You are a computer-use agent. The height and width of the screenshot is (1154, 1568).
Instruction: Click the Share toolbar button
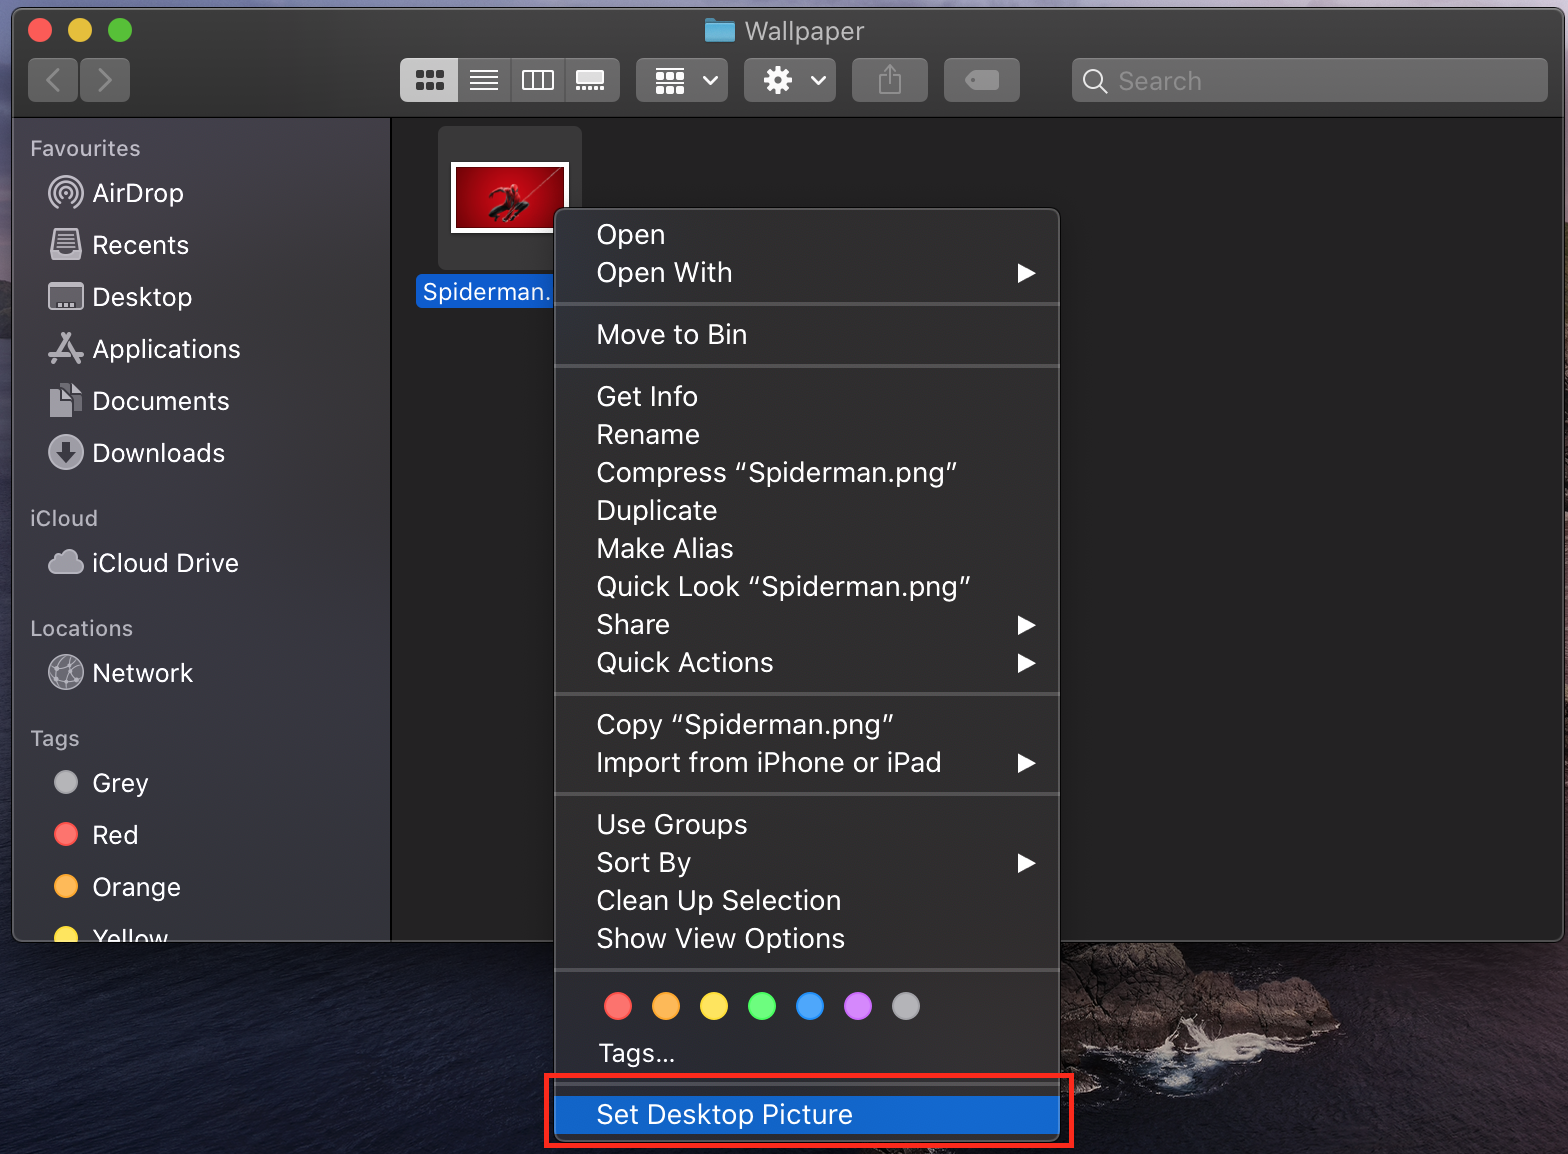tap(890, 80)
